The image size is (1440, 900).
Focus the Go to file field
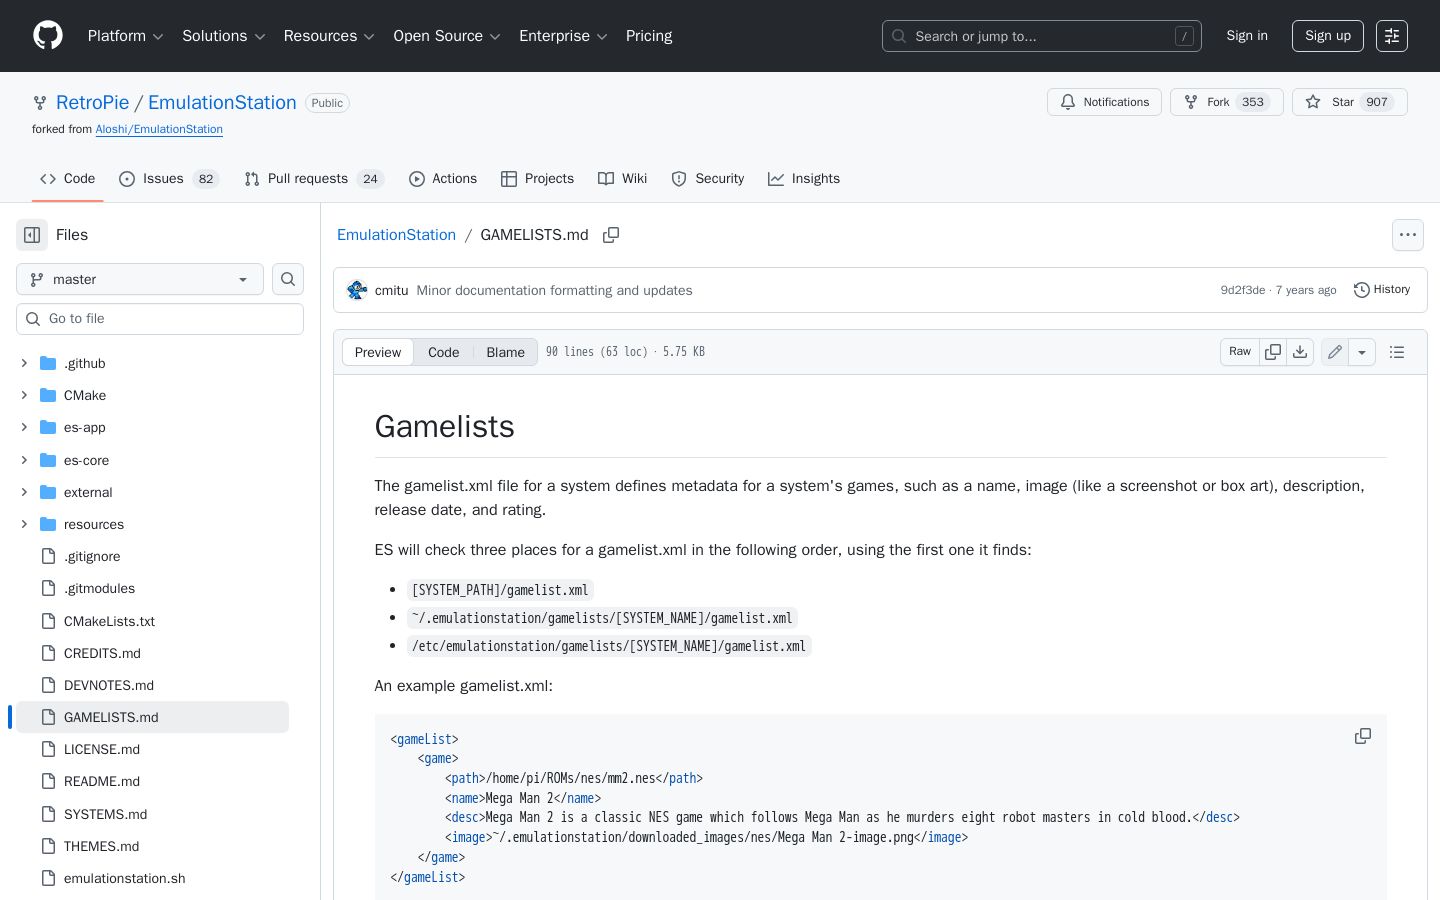click(x=160, y=319)
